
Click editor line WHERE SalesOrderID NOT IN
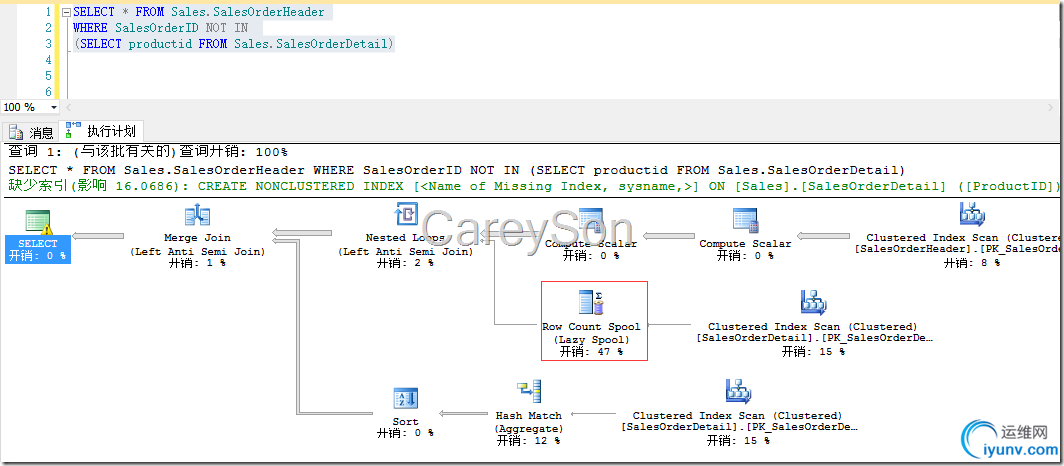tap(161, 28)
